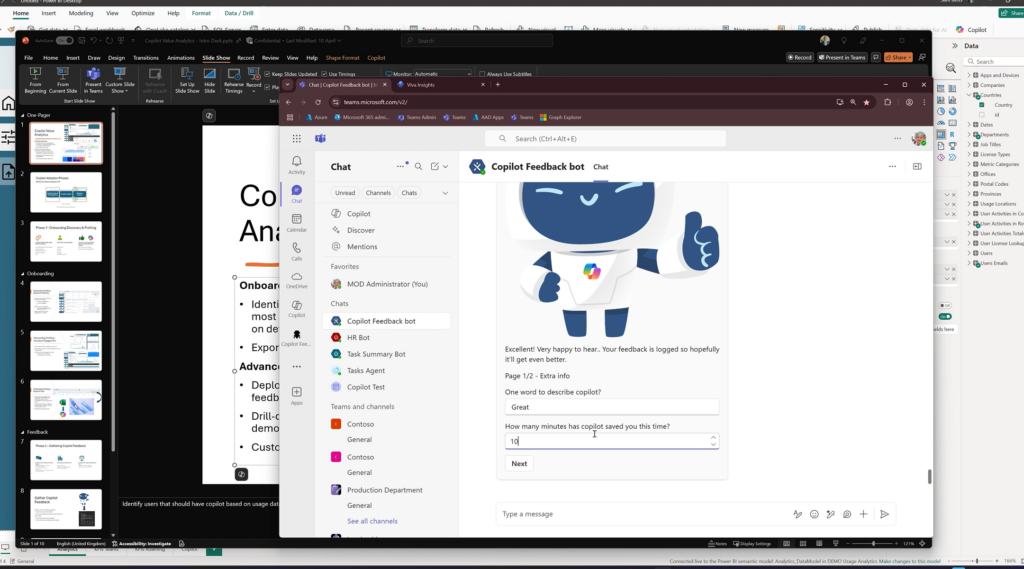This screenshot has height=569, width=1024.
Task: Open Calls in the Teams sidebar
Action: 296,251
